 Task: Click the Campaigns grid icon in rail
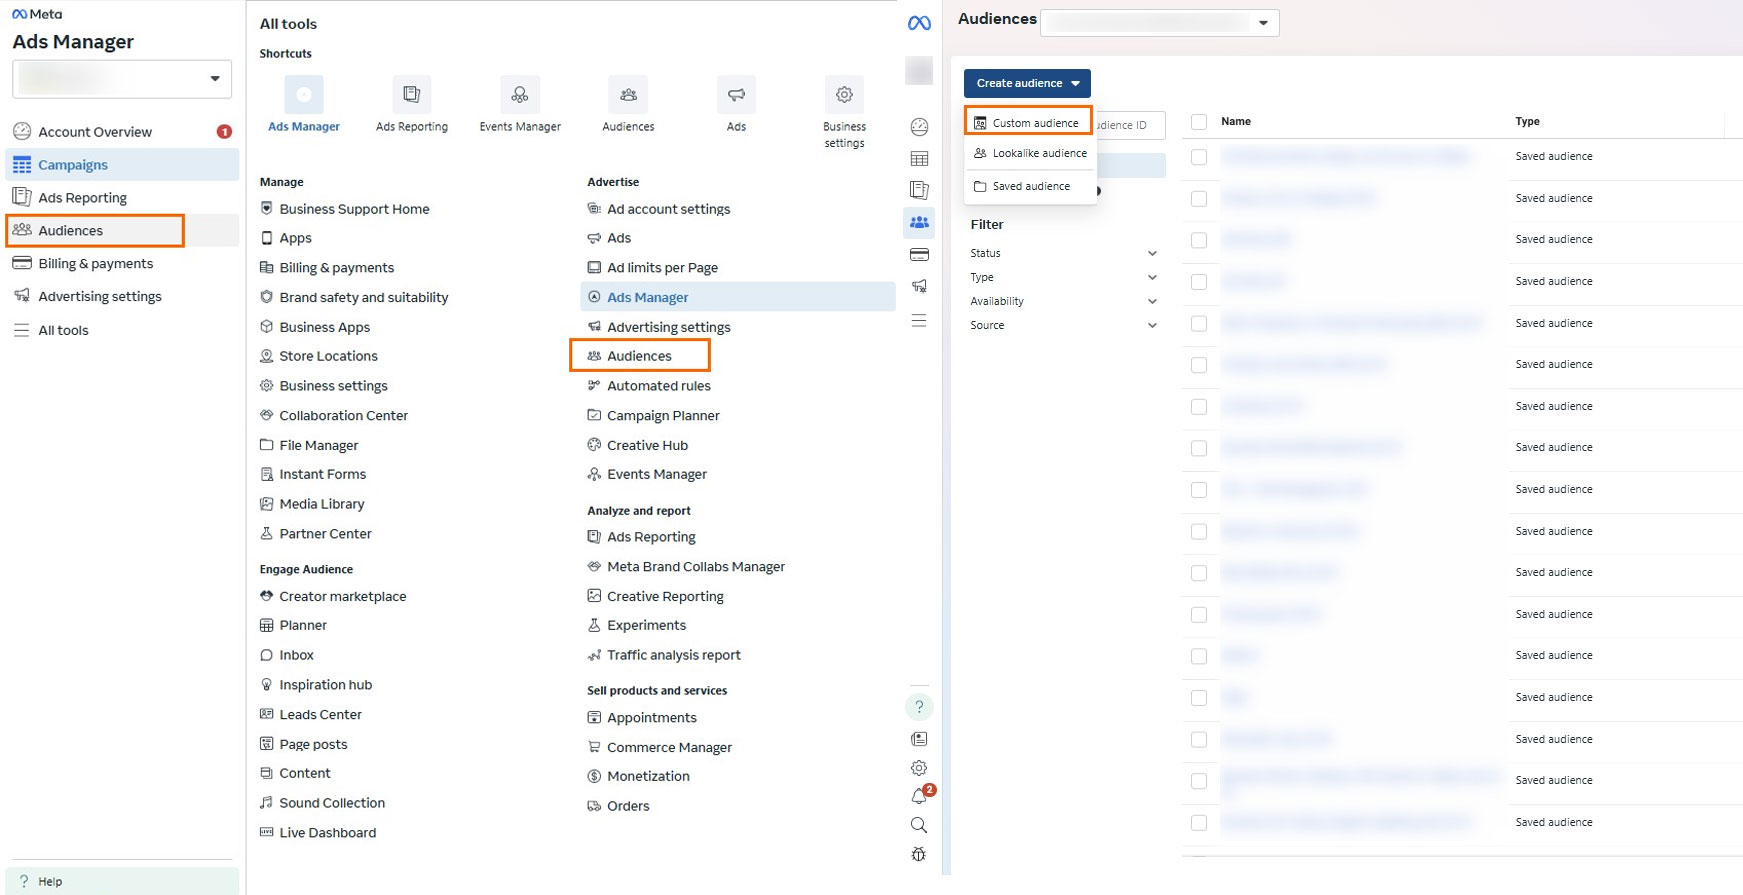click(x=919, y=159)
